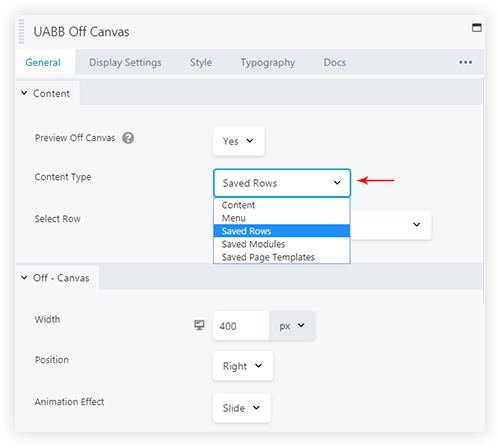Click the window pin icon in the panel header

[477, 28]
